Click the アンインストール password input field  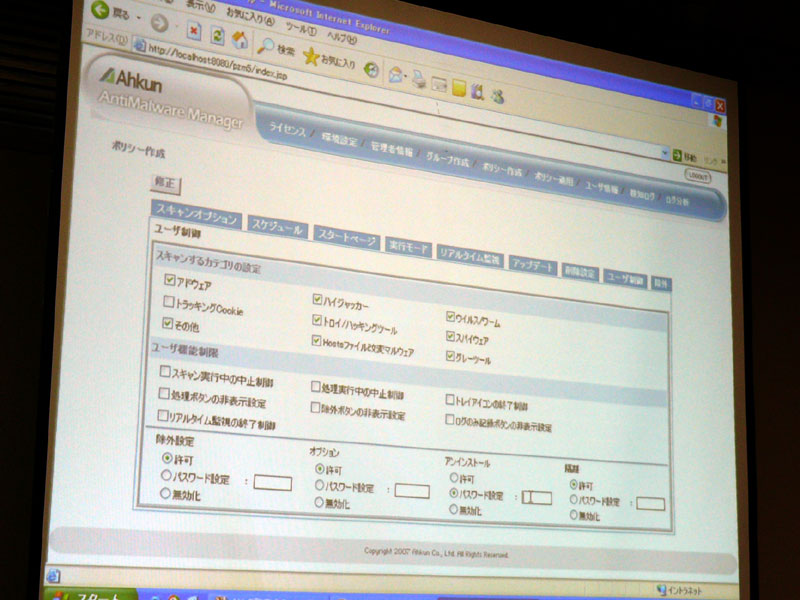[x=537, y=497]
